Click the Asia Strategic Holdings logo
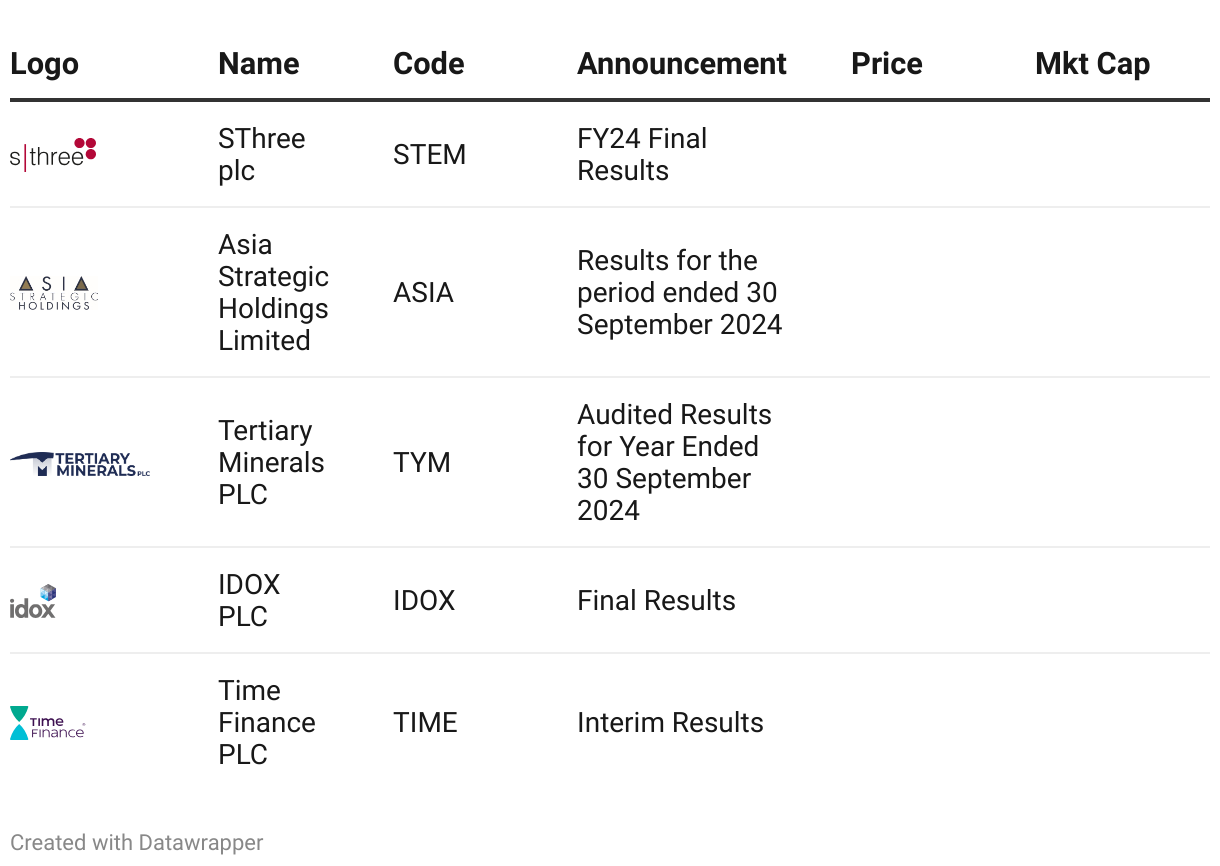The width and height of the screenshot is (1220, 866). pos(55,293)
